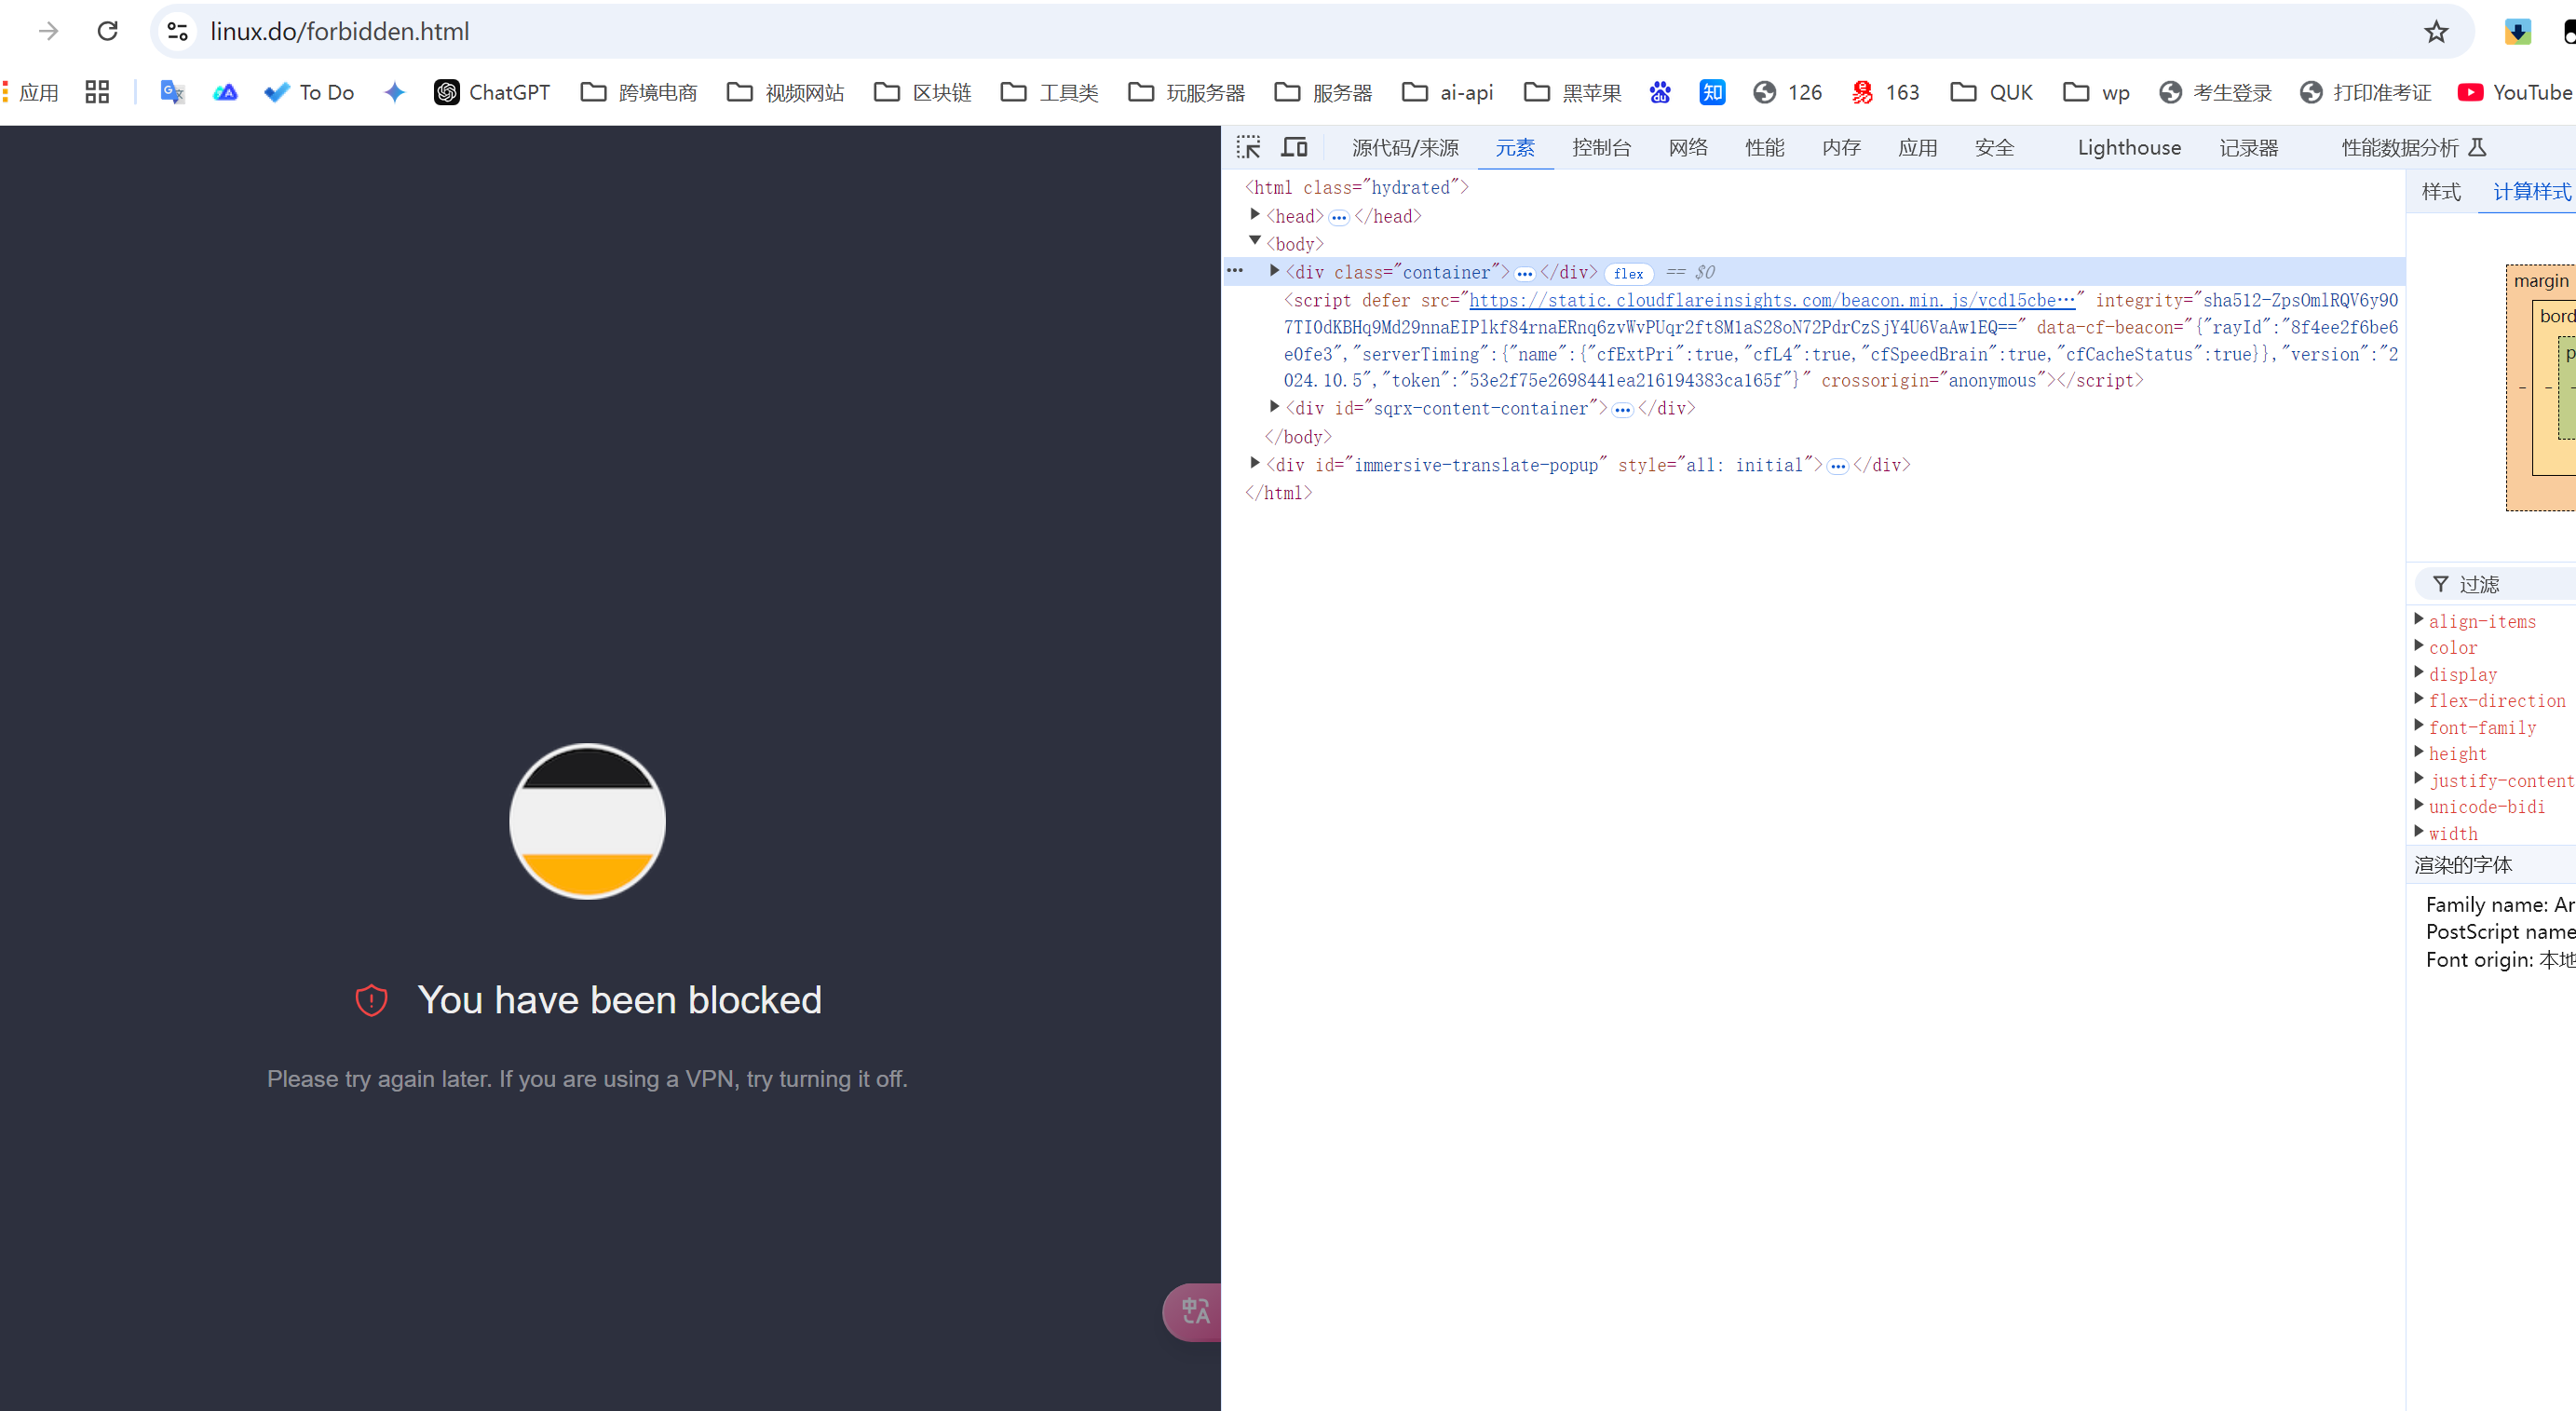Open the 126 mail bookmark
This screenshot has width=2576, height=1411.
tap(1788, 92)
